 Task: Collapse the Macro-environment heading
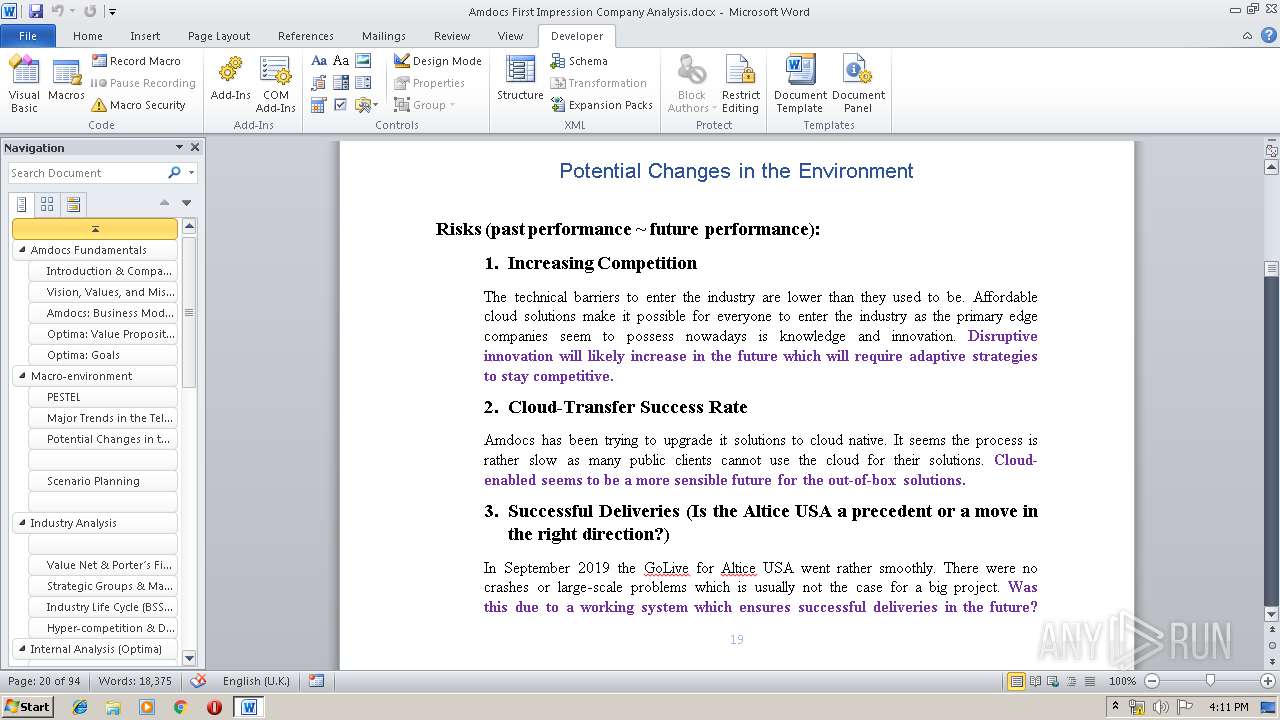[23, 376]
